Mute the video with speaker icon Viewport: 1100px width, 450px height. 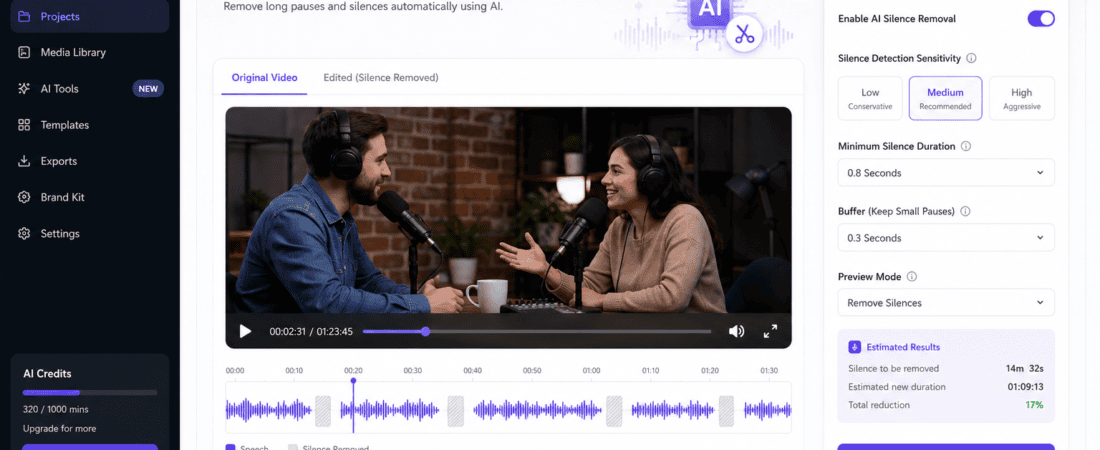(736, 331)
